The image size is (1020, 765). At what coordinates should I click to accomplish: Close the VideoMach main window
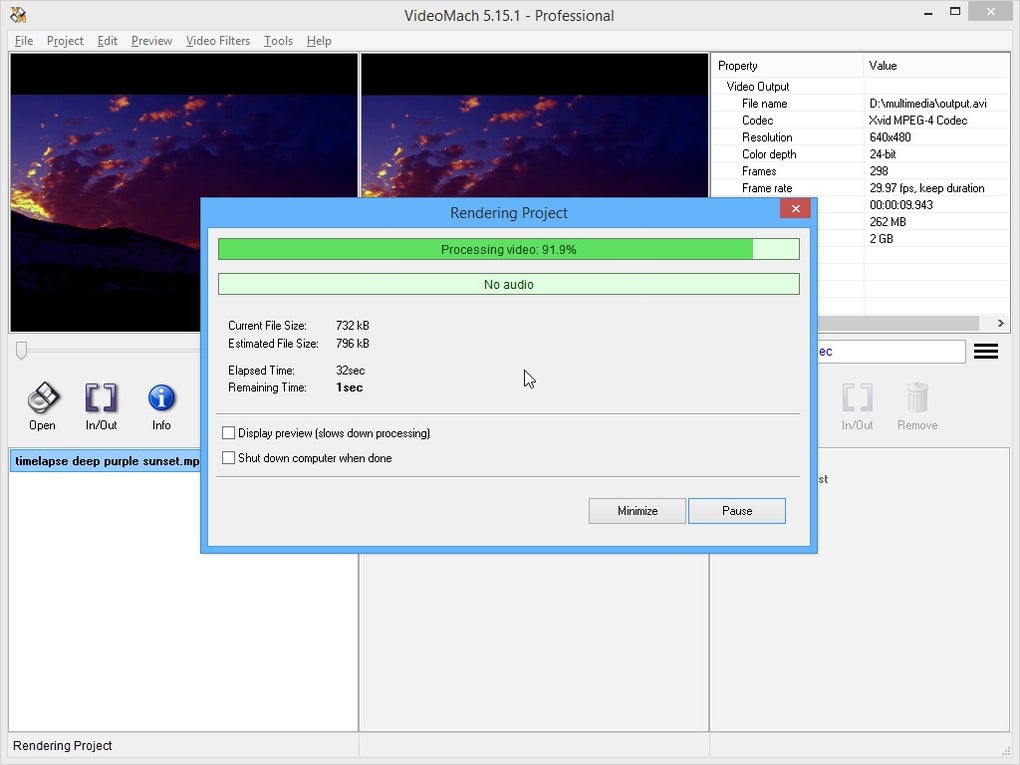click(x=990, y=11)
